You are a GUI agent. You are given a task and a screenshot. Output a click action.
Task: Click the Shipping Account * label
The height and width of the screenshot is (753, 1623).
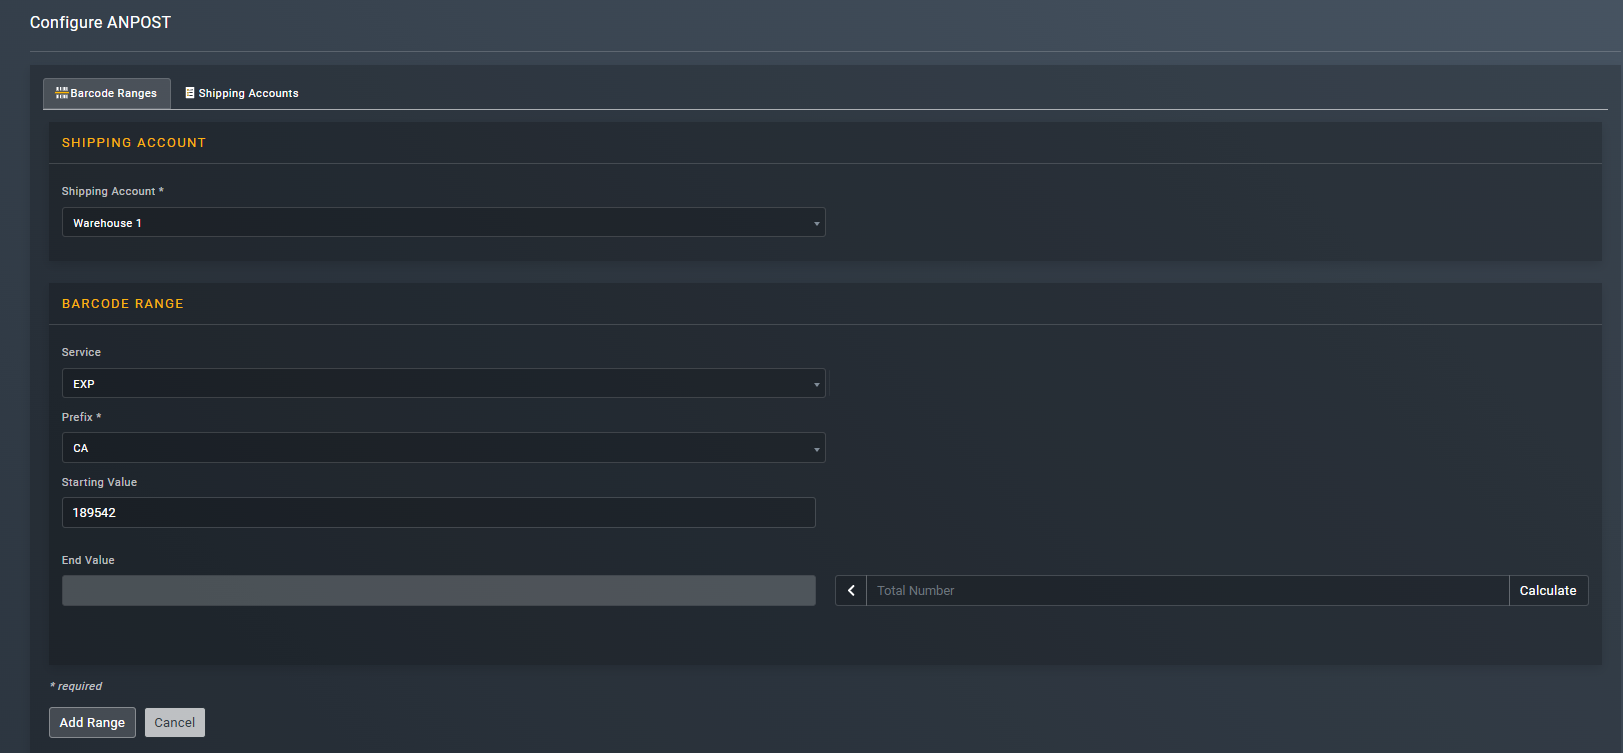(x=112, y=191)
